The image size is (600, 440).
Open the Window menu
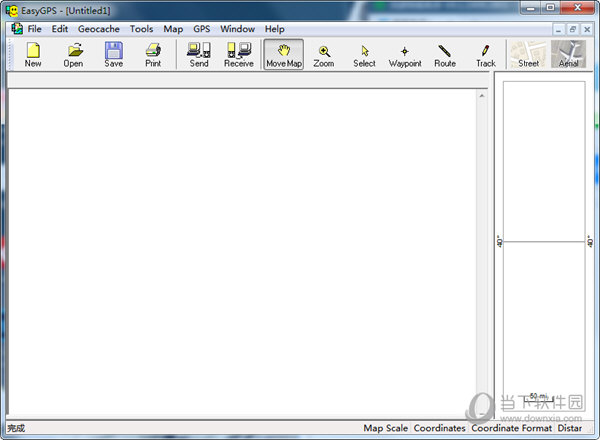pos(238,29)
